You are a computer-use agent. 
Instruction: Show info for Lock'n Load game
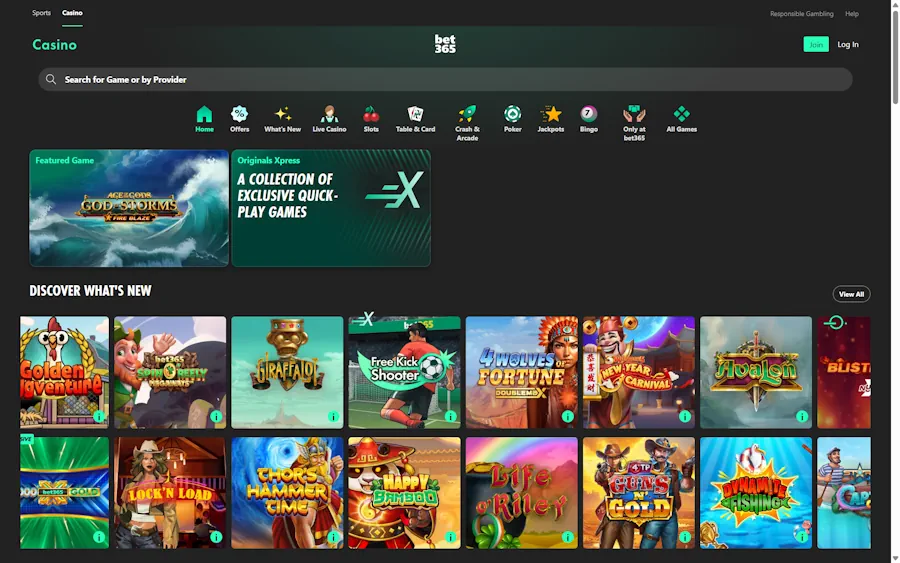216,537
